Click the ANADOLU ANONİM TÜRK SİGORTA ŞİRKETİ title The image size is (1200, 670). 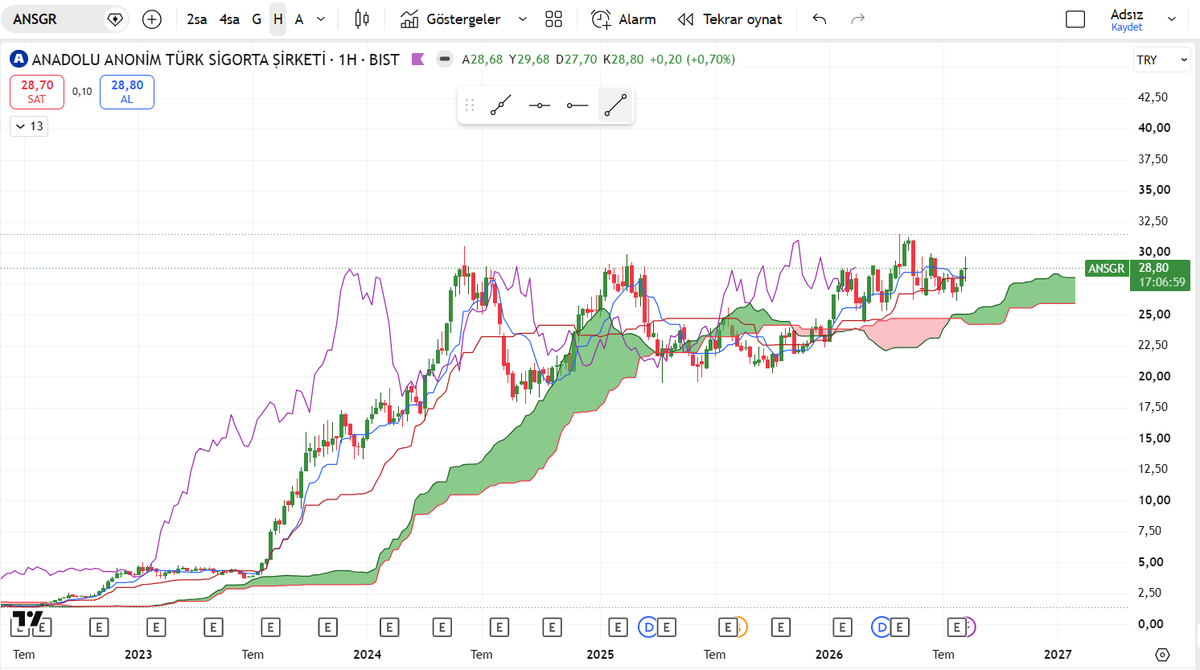point(181,60)
